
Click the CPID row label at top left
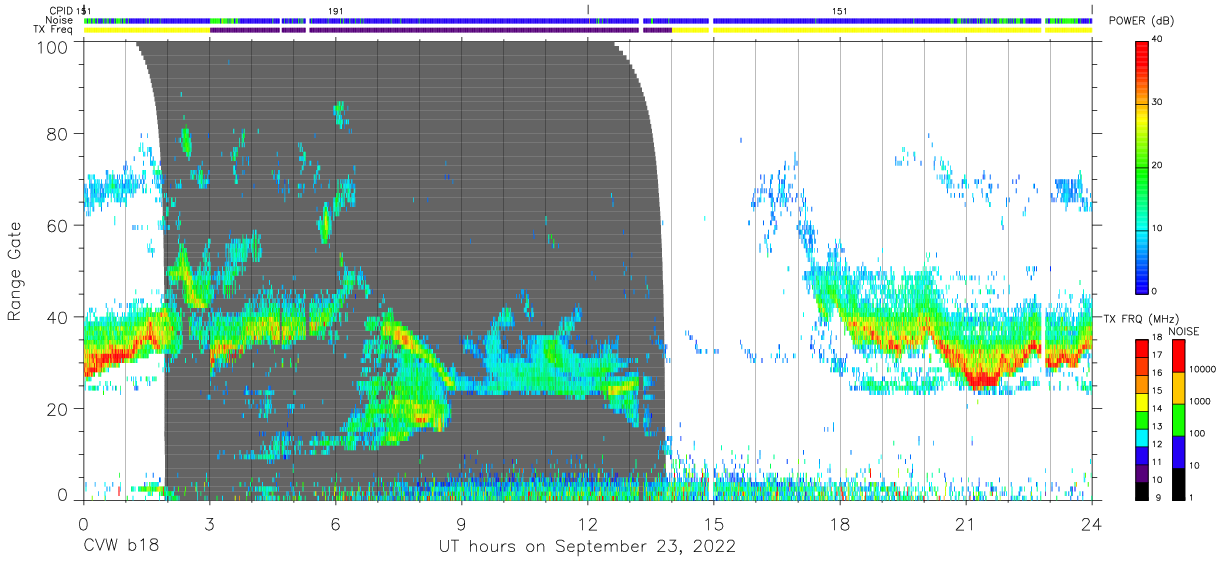62,10
